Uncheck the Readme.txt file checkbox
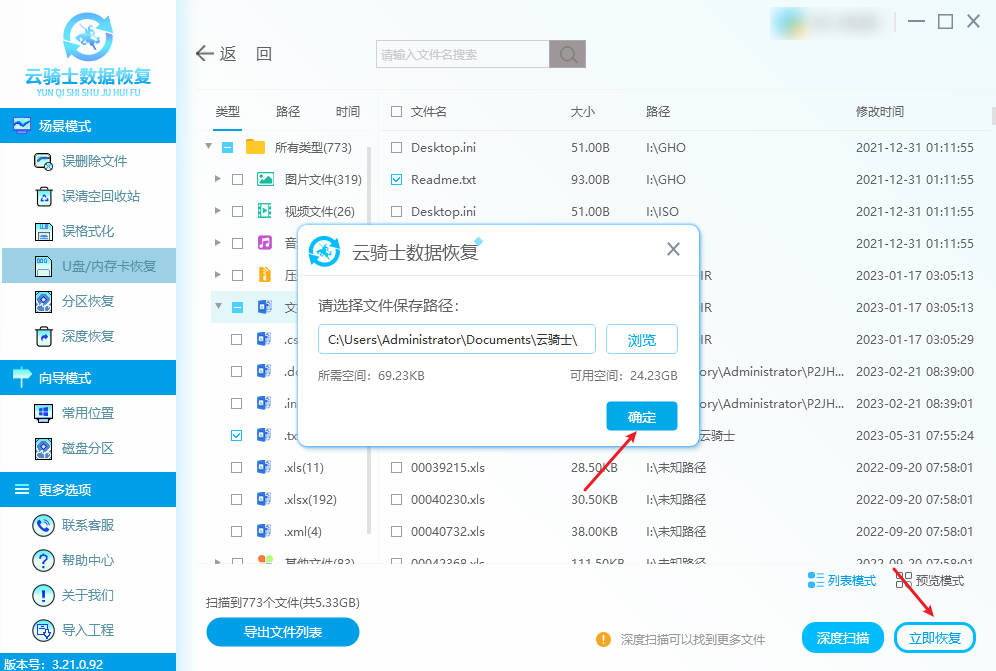The width and height of the screenshot is (996, 671). coord(397,180)
